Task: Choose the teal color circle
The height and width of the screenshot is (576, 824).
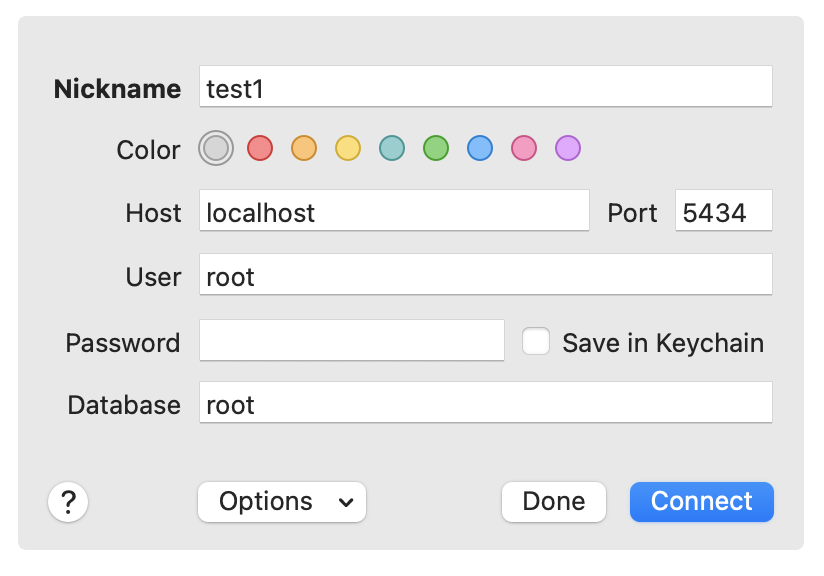Action: [x=392, y=148]
